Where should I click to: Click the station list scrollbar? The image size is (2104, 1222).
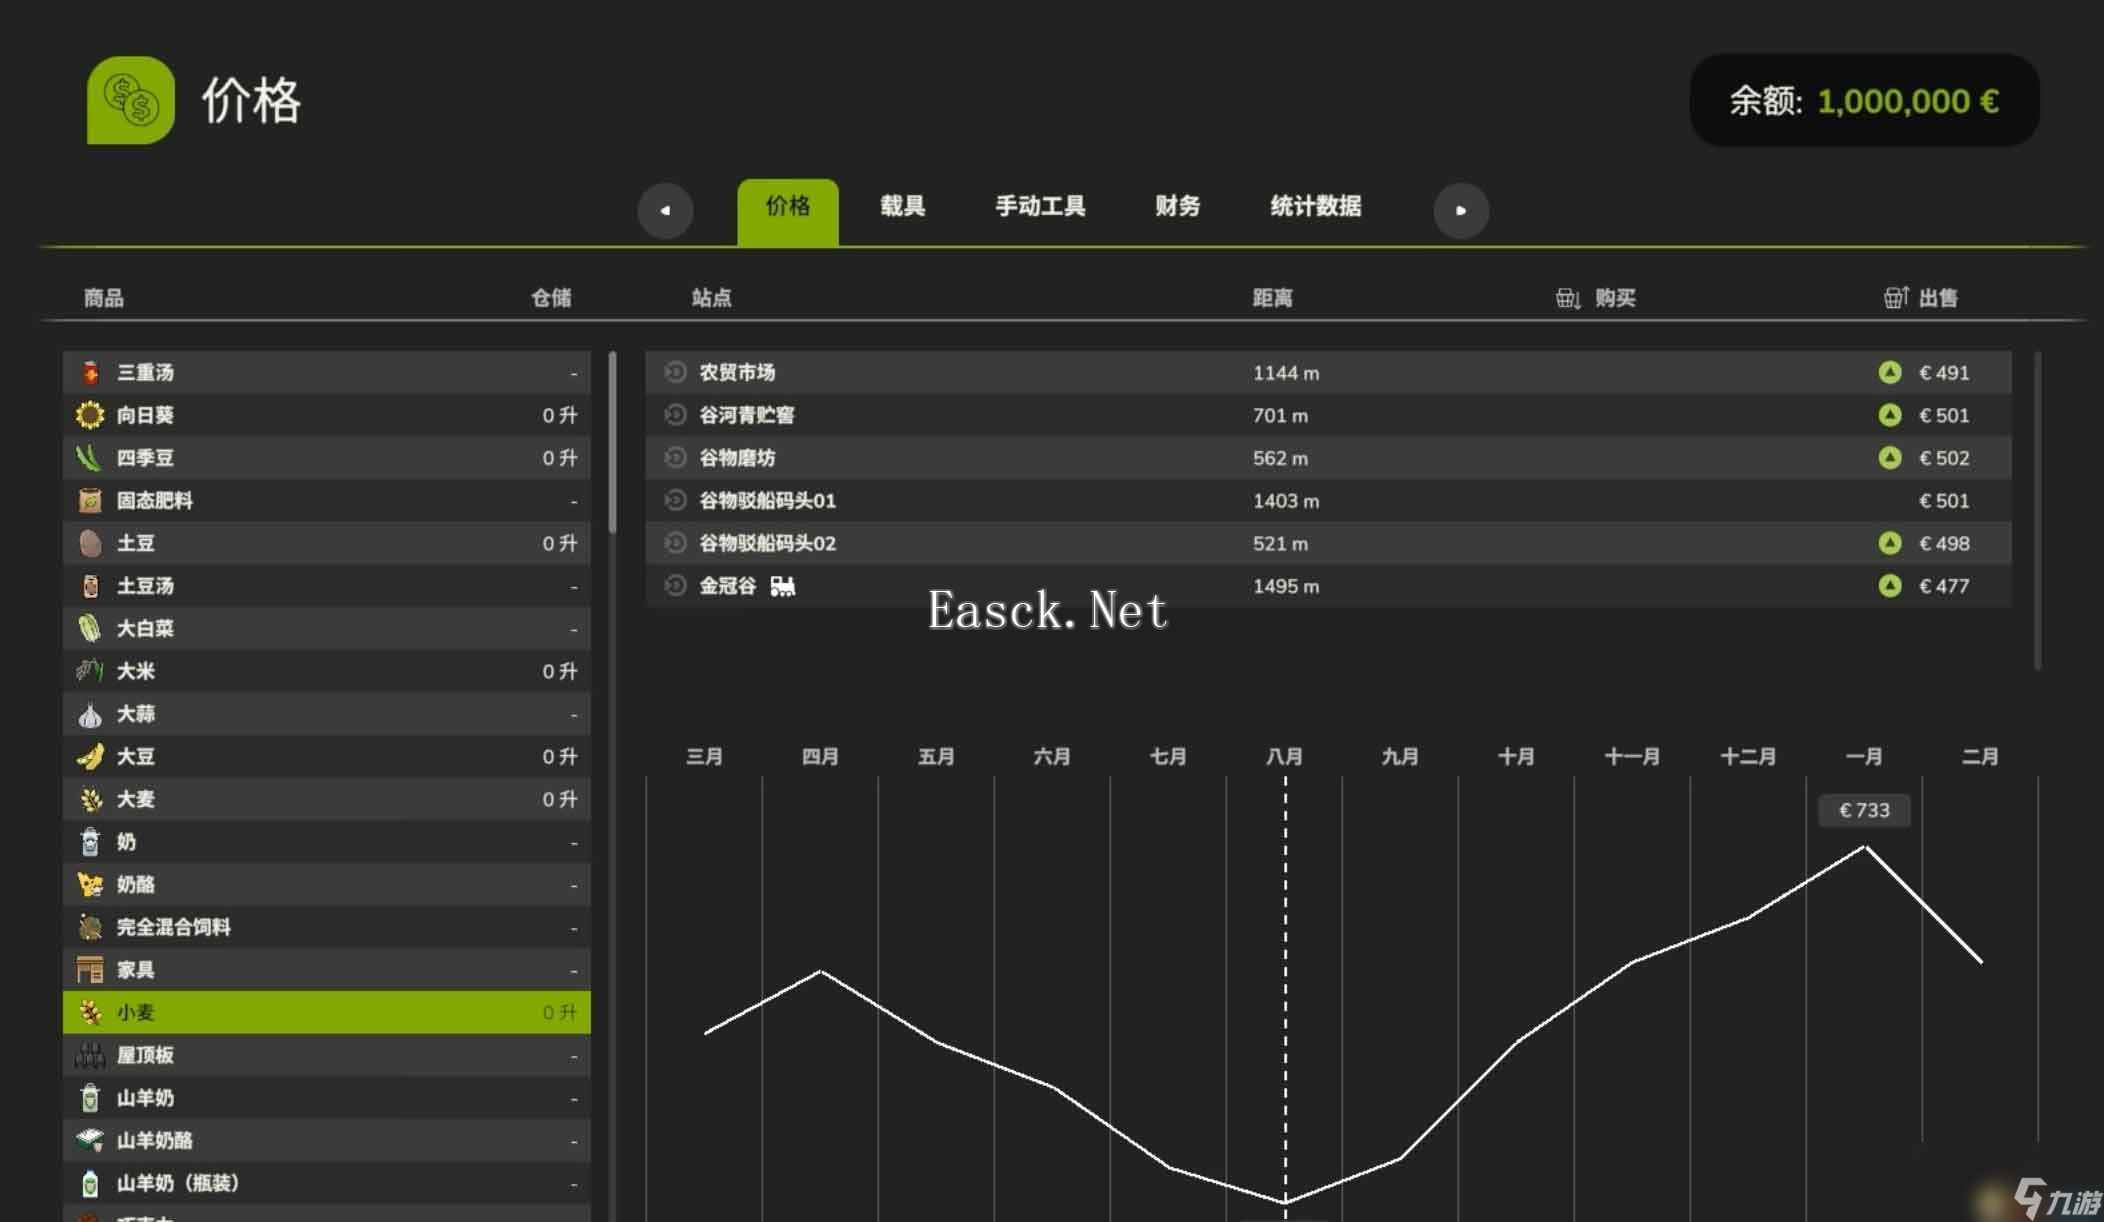[2037, 510]
